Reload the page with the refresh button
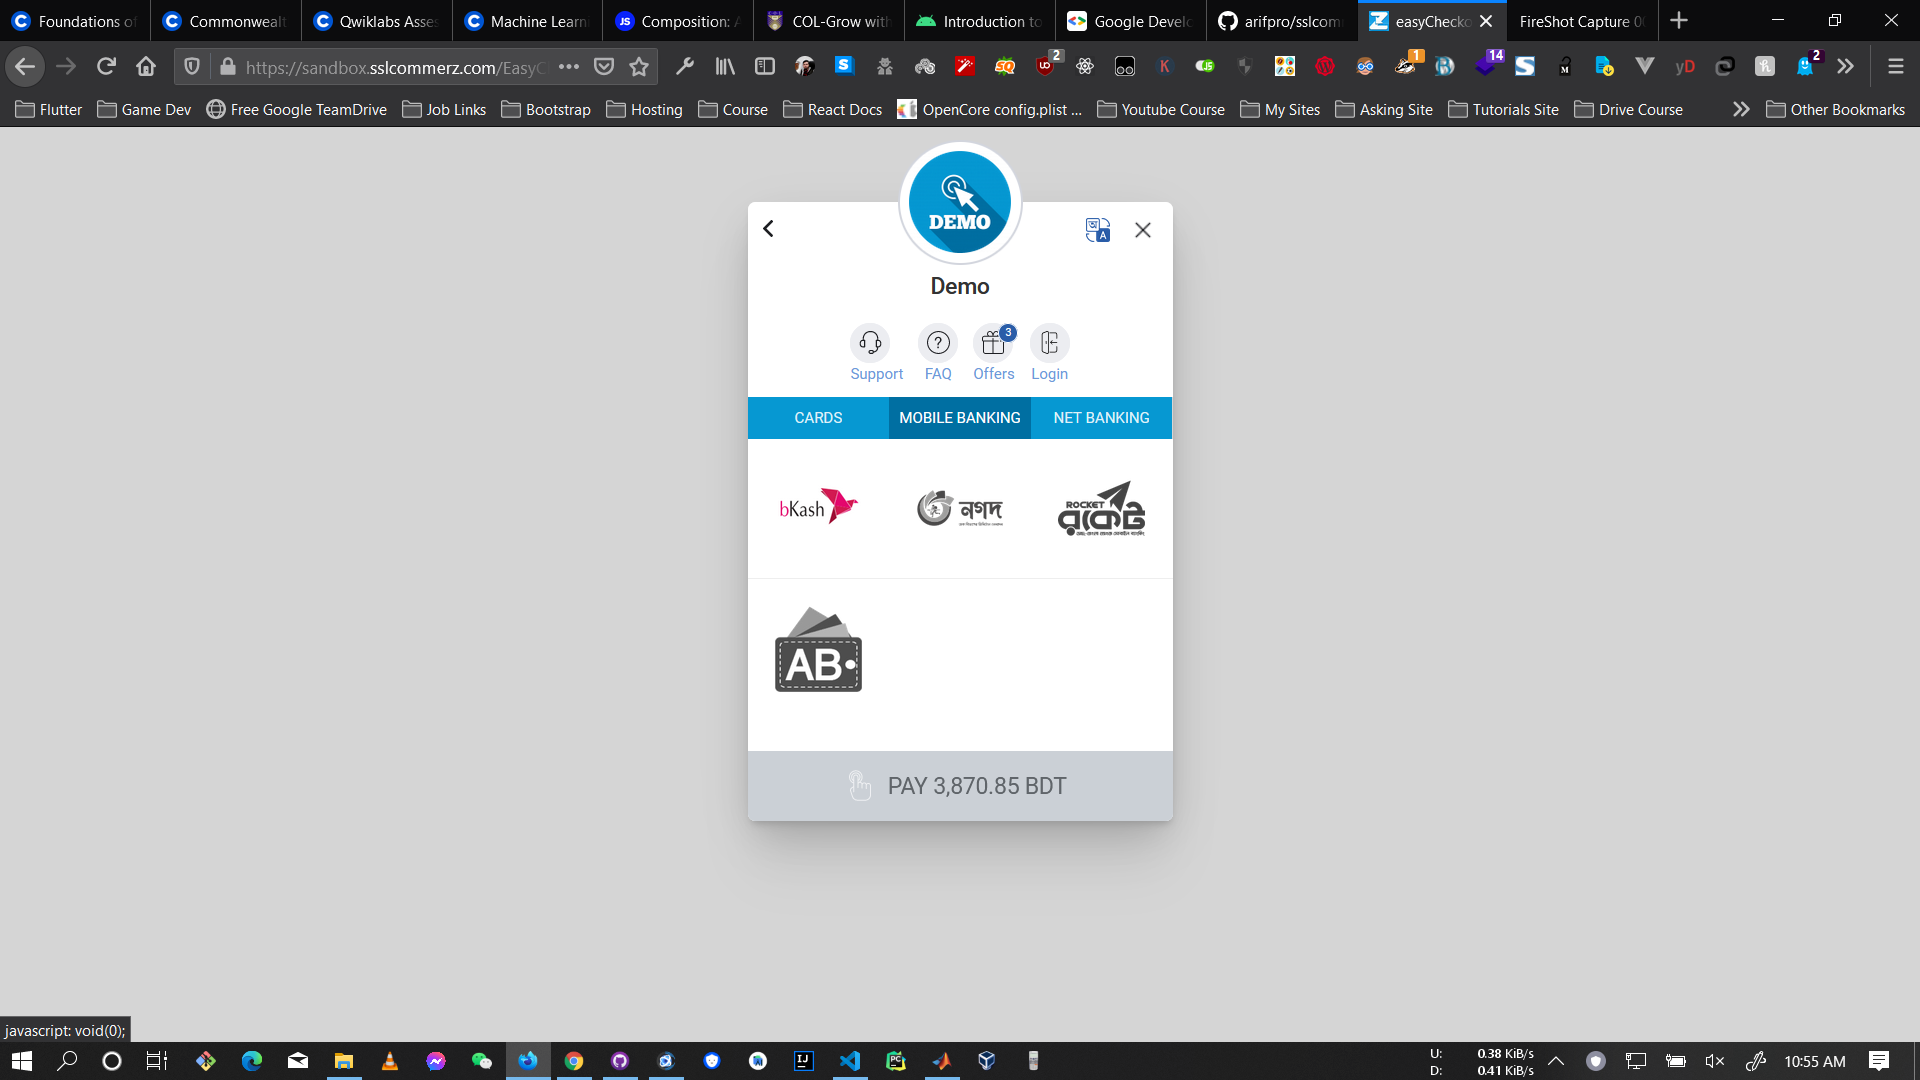The image size is (1920, 1080). click(106, 67)
